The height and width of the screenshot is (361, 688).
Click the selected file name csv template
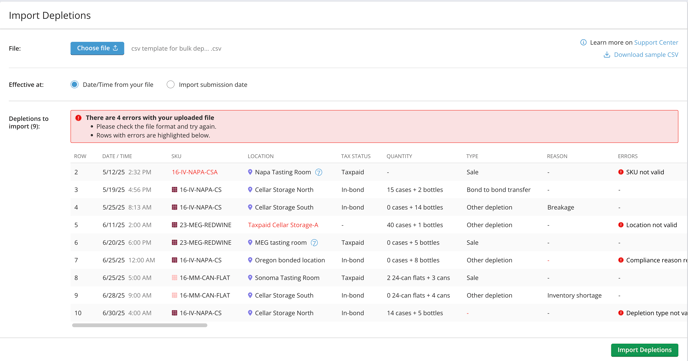pos(176,49)
